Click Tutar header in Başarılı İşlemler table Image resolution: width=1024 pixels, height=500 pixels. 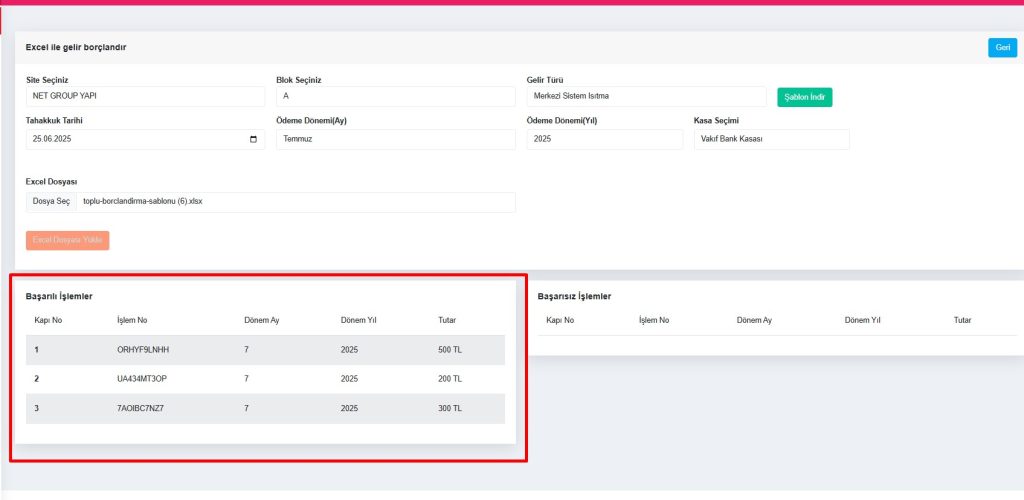pos(447,320)
